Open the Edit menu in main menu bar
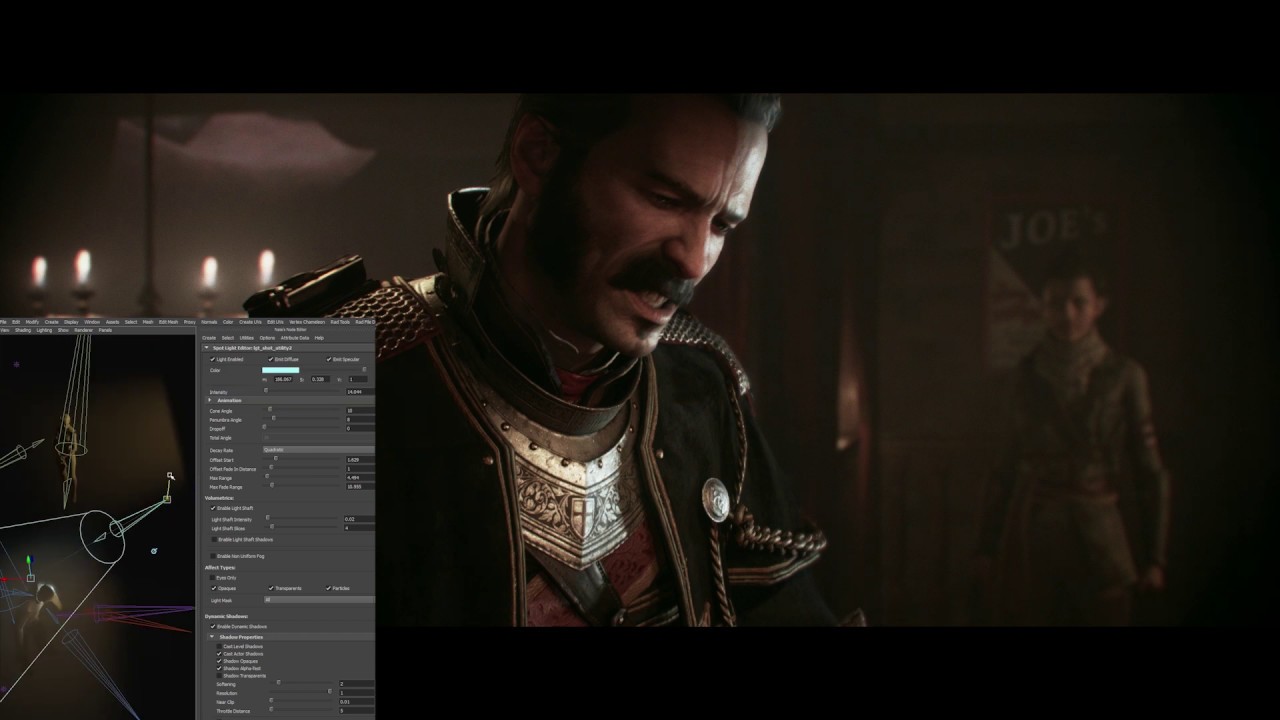 coord(16,322)
